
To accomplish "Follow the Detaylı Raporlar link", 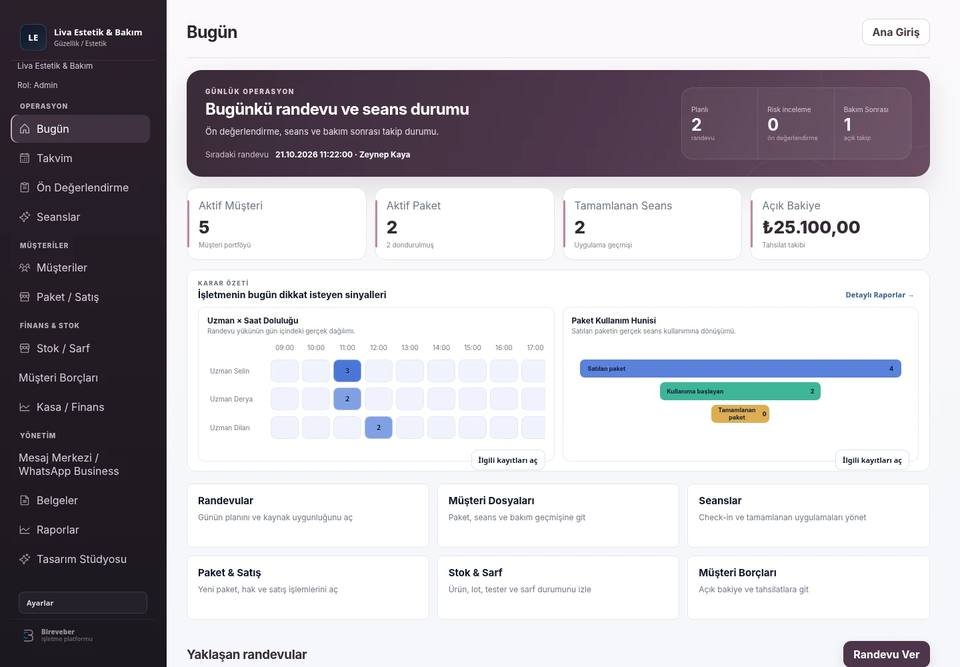I will [879, 295].
